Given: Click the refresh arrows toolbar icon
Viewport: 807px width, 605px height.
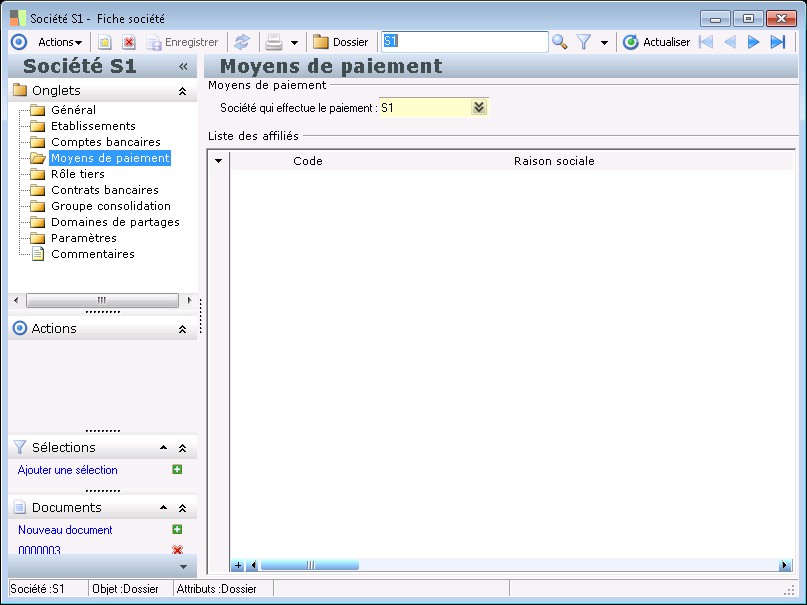Looking at the screenshot, I should [x=241, y=42].
